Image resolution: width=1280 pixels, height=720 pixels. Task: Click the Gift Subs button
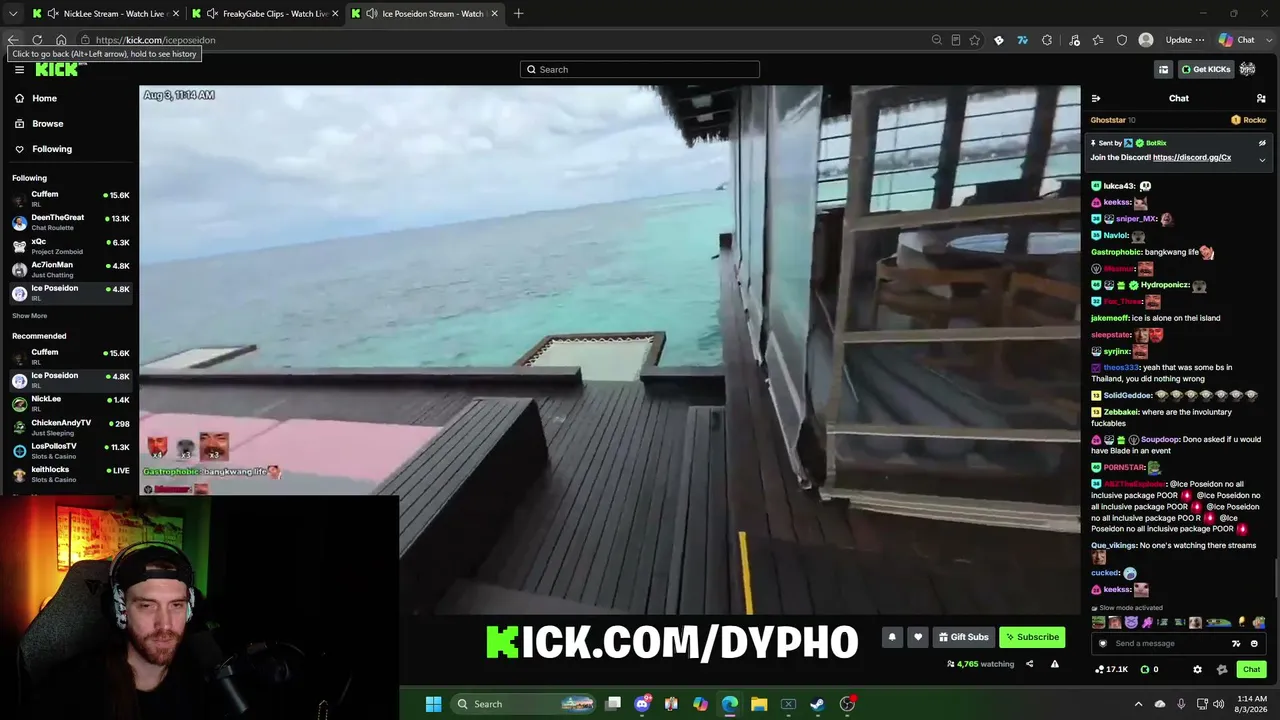[x=964, y=637]
